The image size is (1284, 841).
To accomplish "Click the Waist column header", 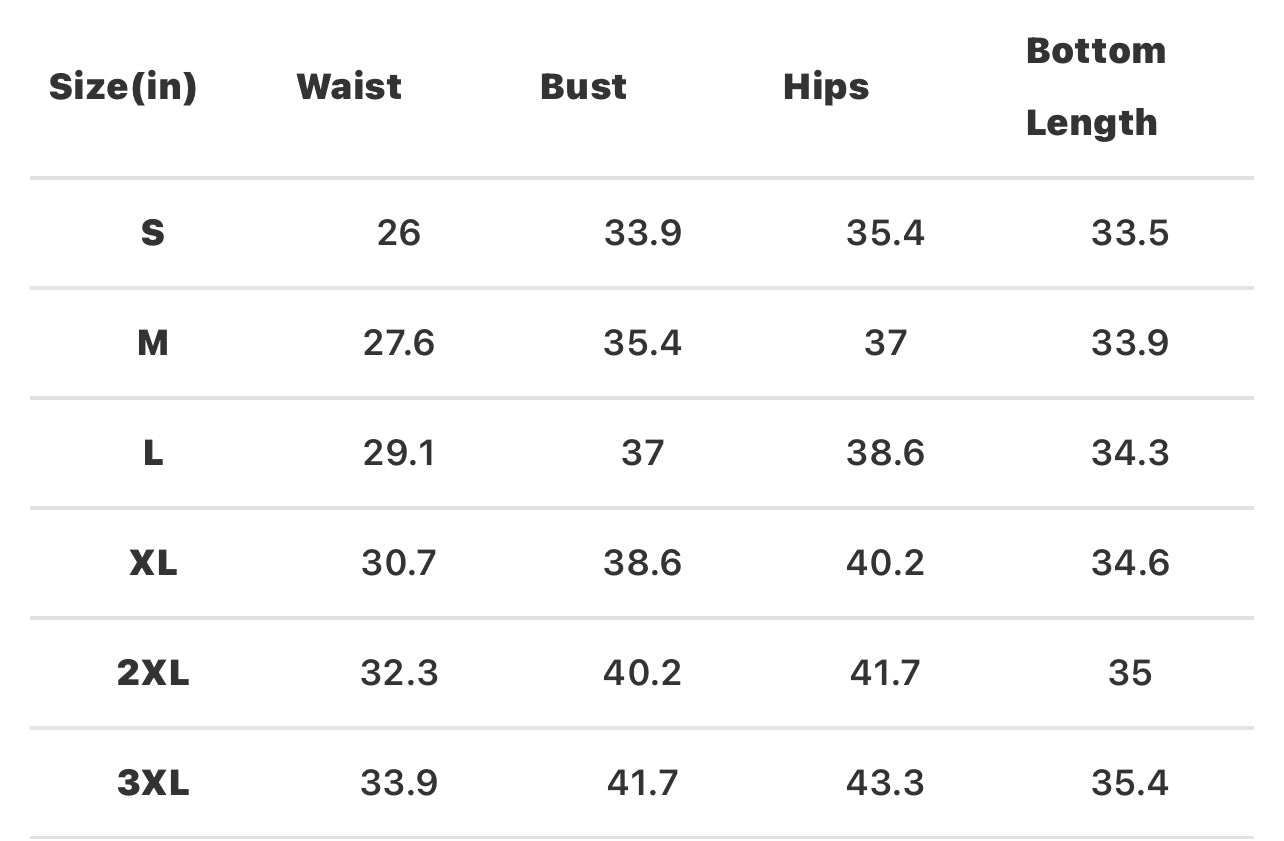I will [349, 87].
